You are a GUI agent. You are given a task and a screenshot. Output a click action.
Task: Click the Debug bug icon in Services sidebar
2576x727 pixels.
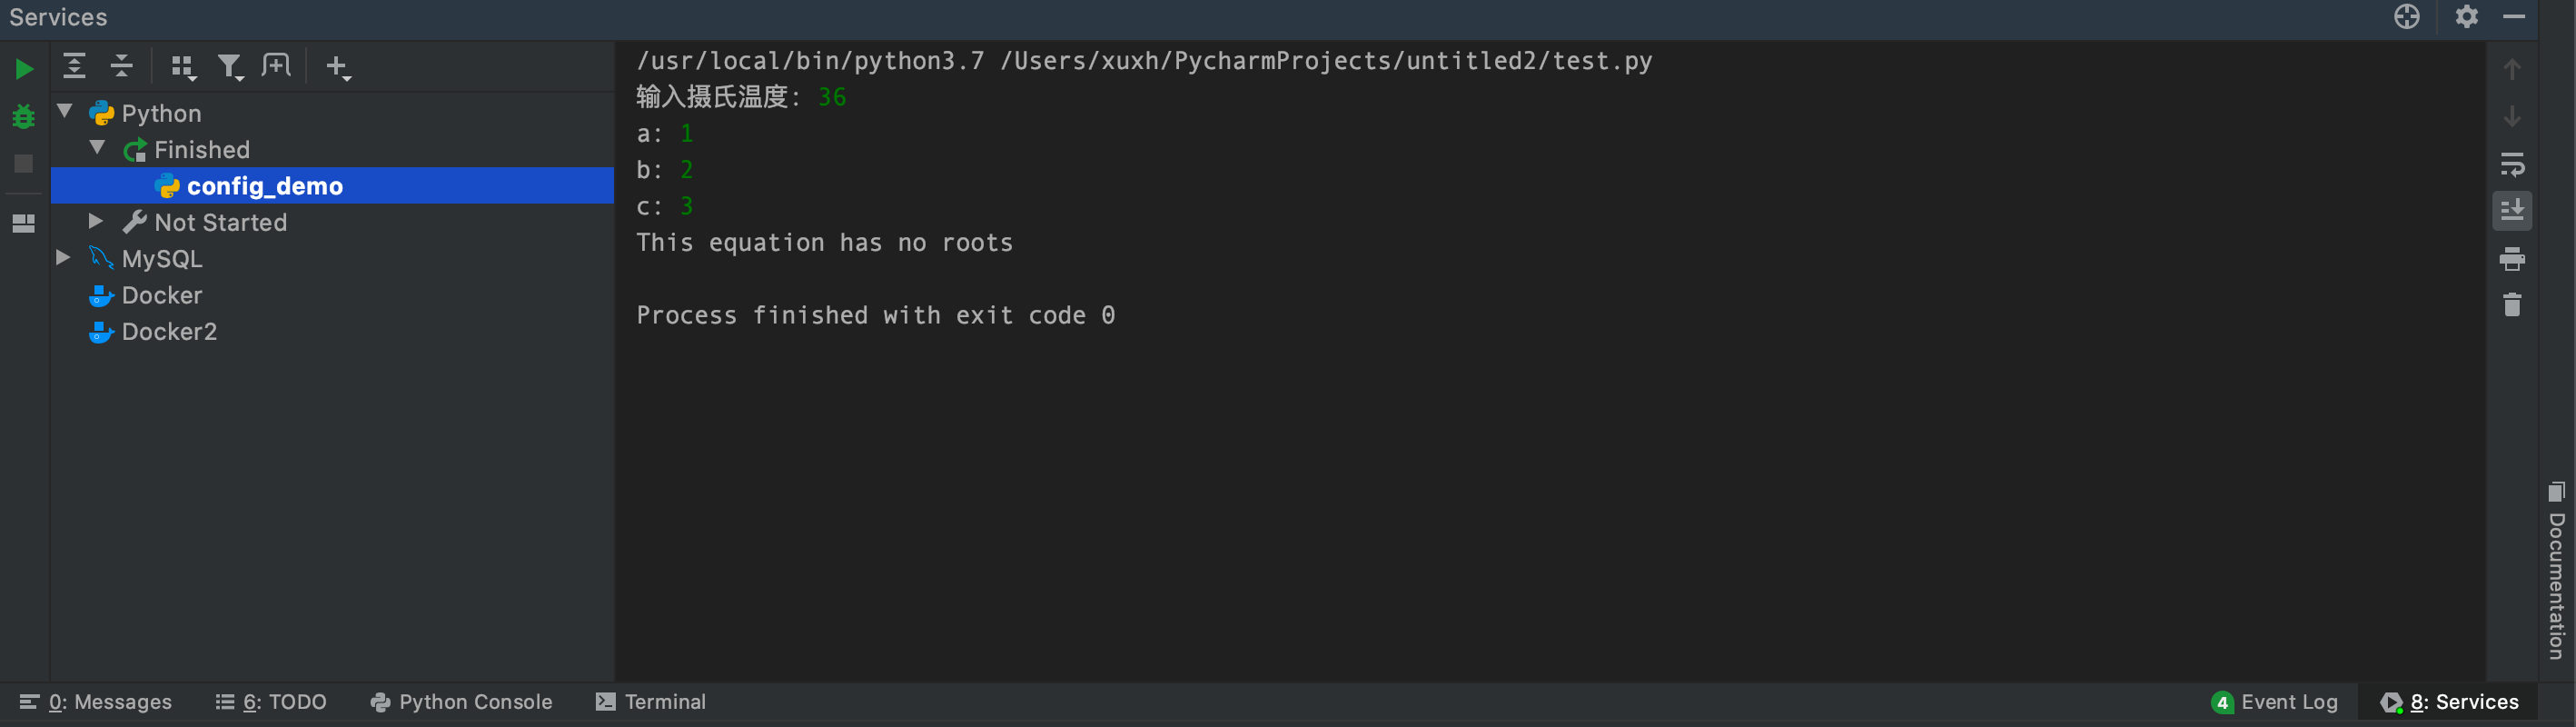coord(24,117)
